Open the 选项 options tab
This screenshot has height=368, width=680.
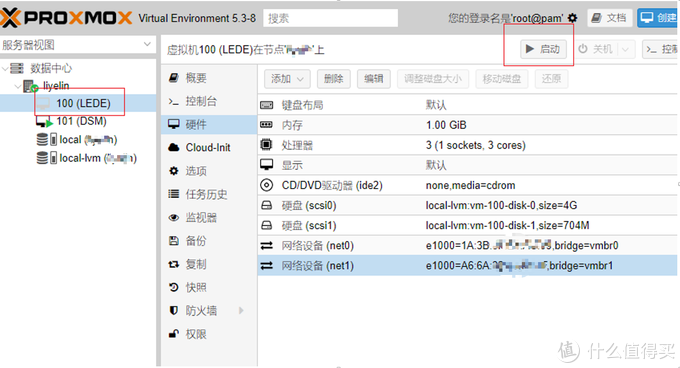click(209, 171)
